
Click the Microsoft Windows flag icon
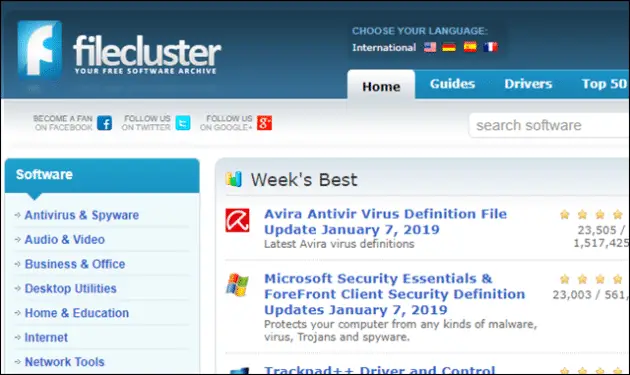237,285
